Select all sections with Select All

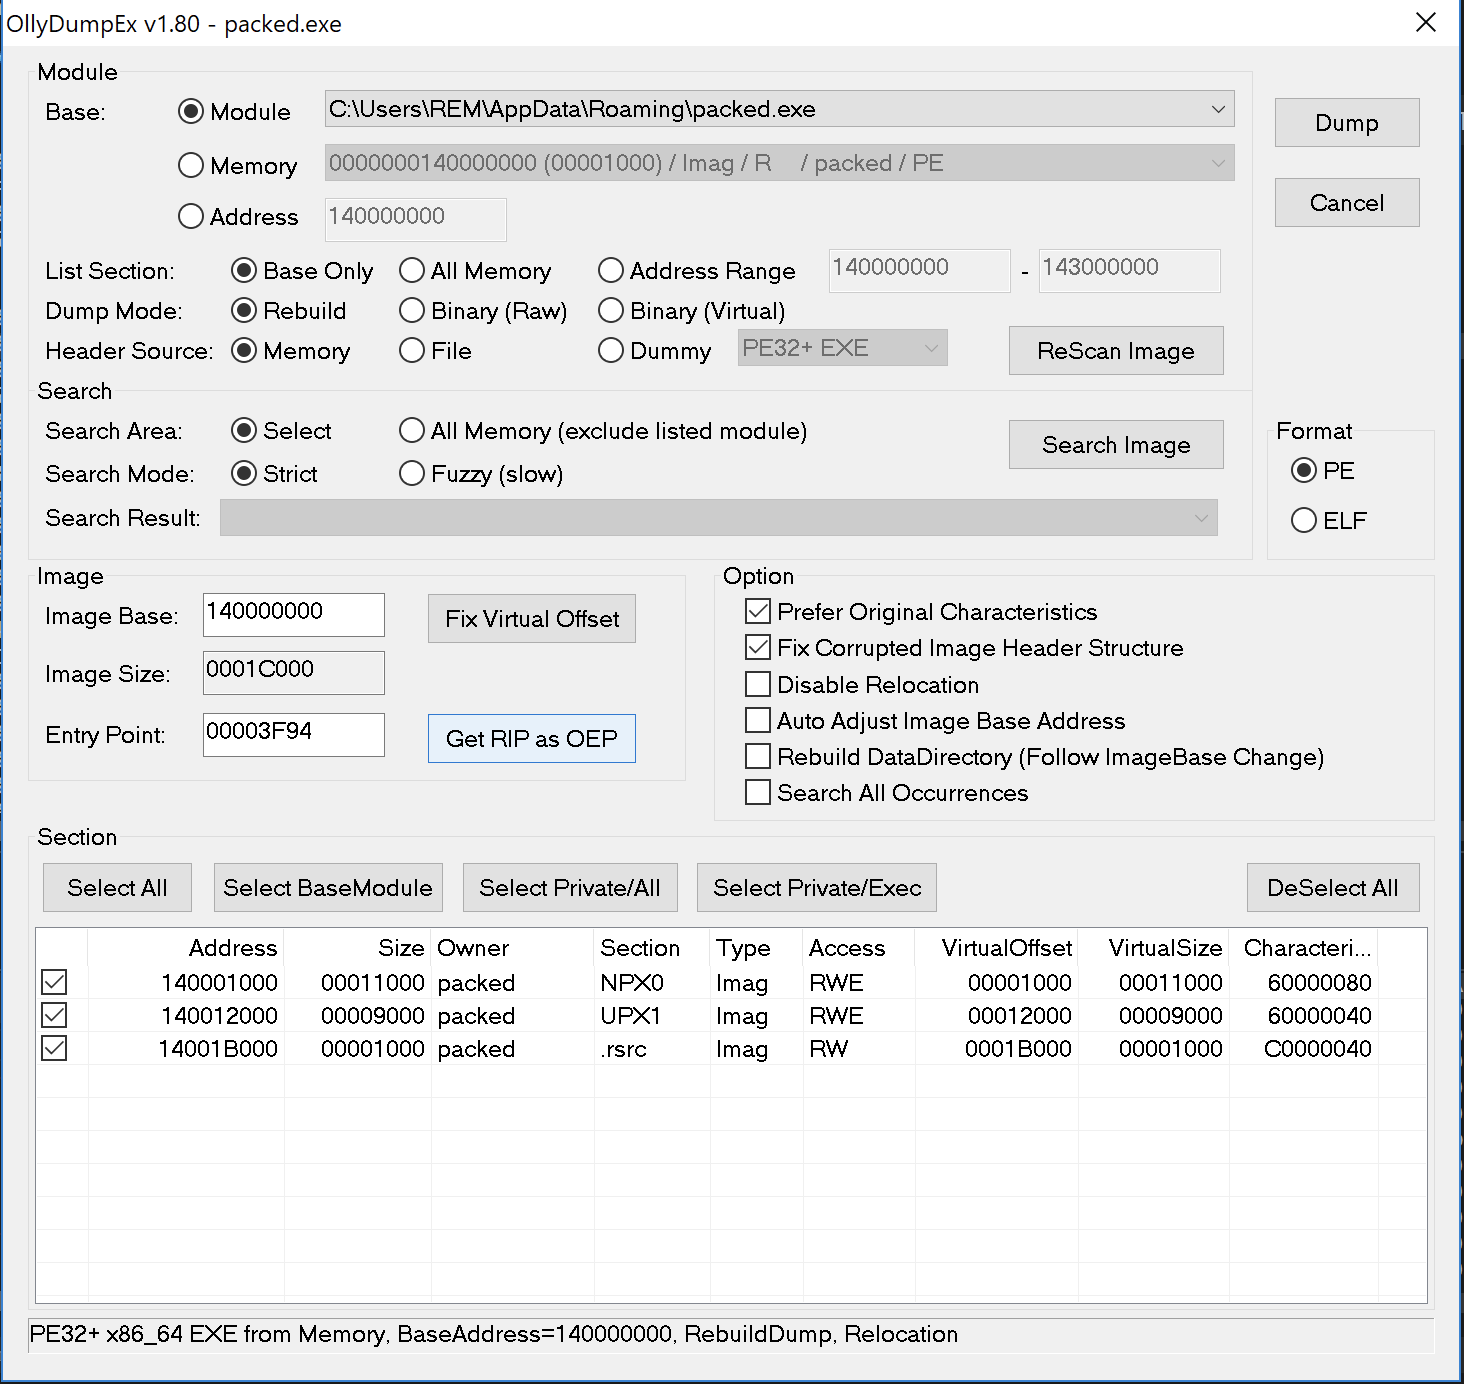point(117,887)
